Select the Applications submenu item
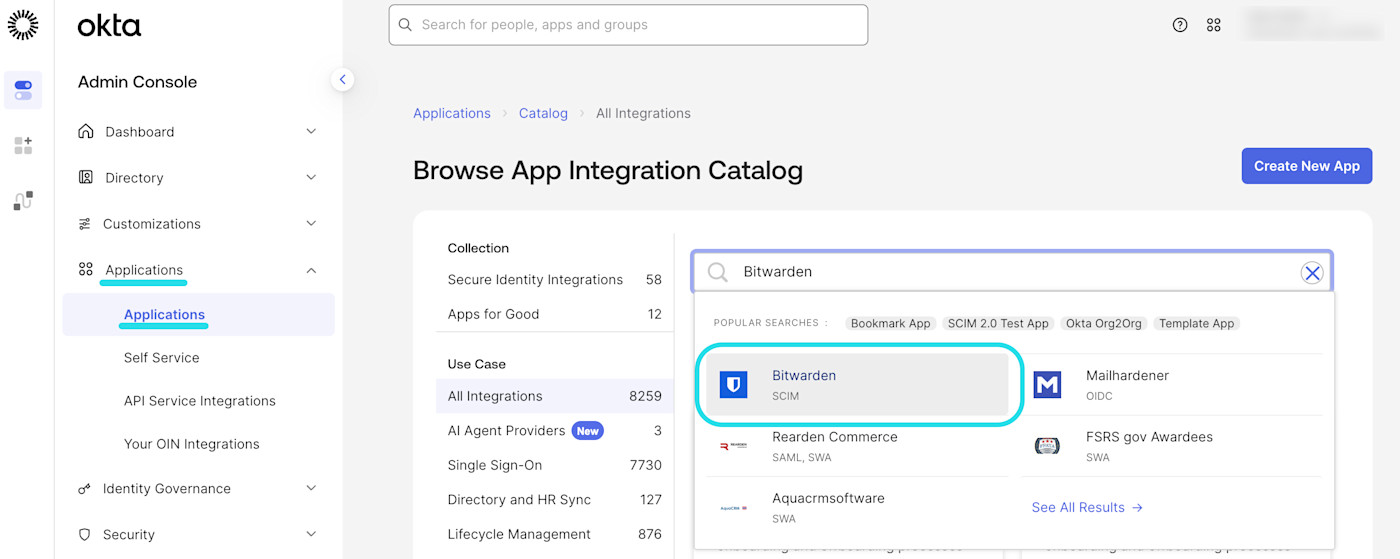The image size is (1400, 559). pyautogui.click(x=198, y=314)
